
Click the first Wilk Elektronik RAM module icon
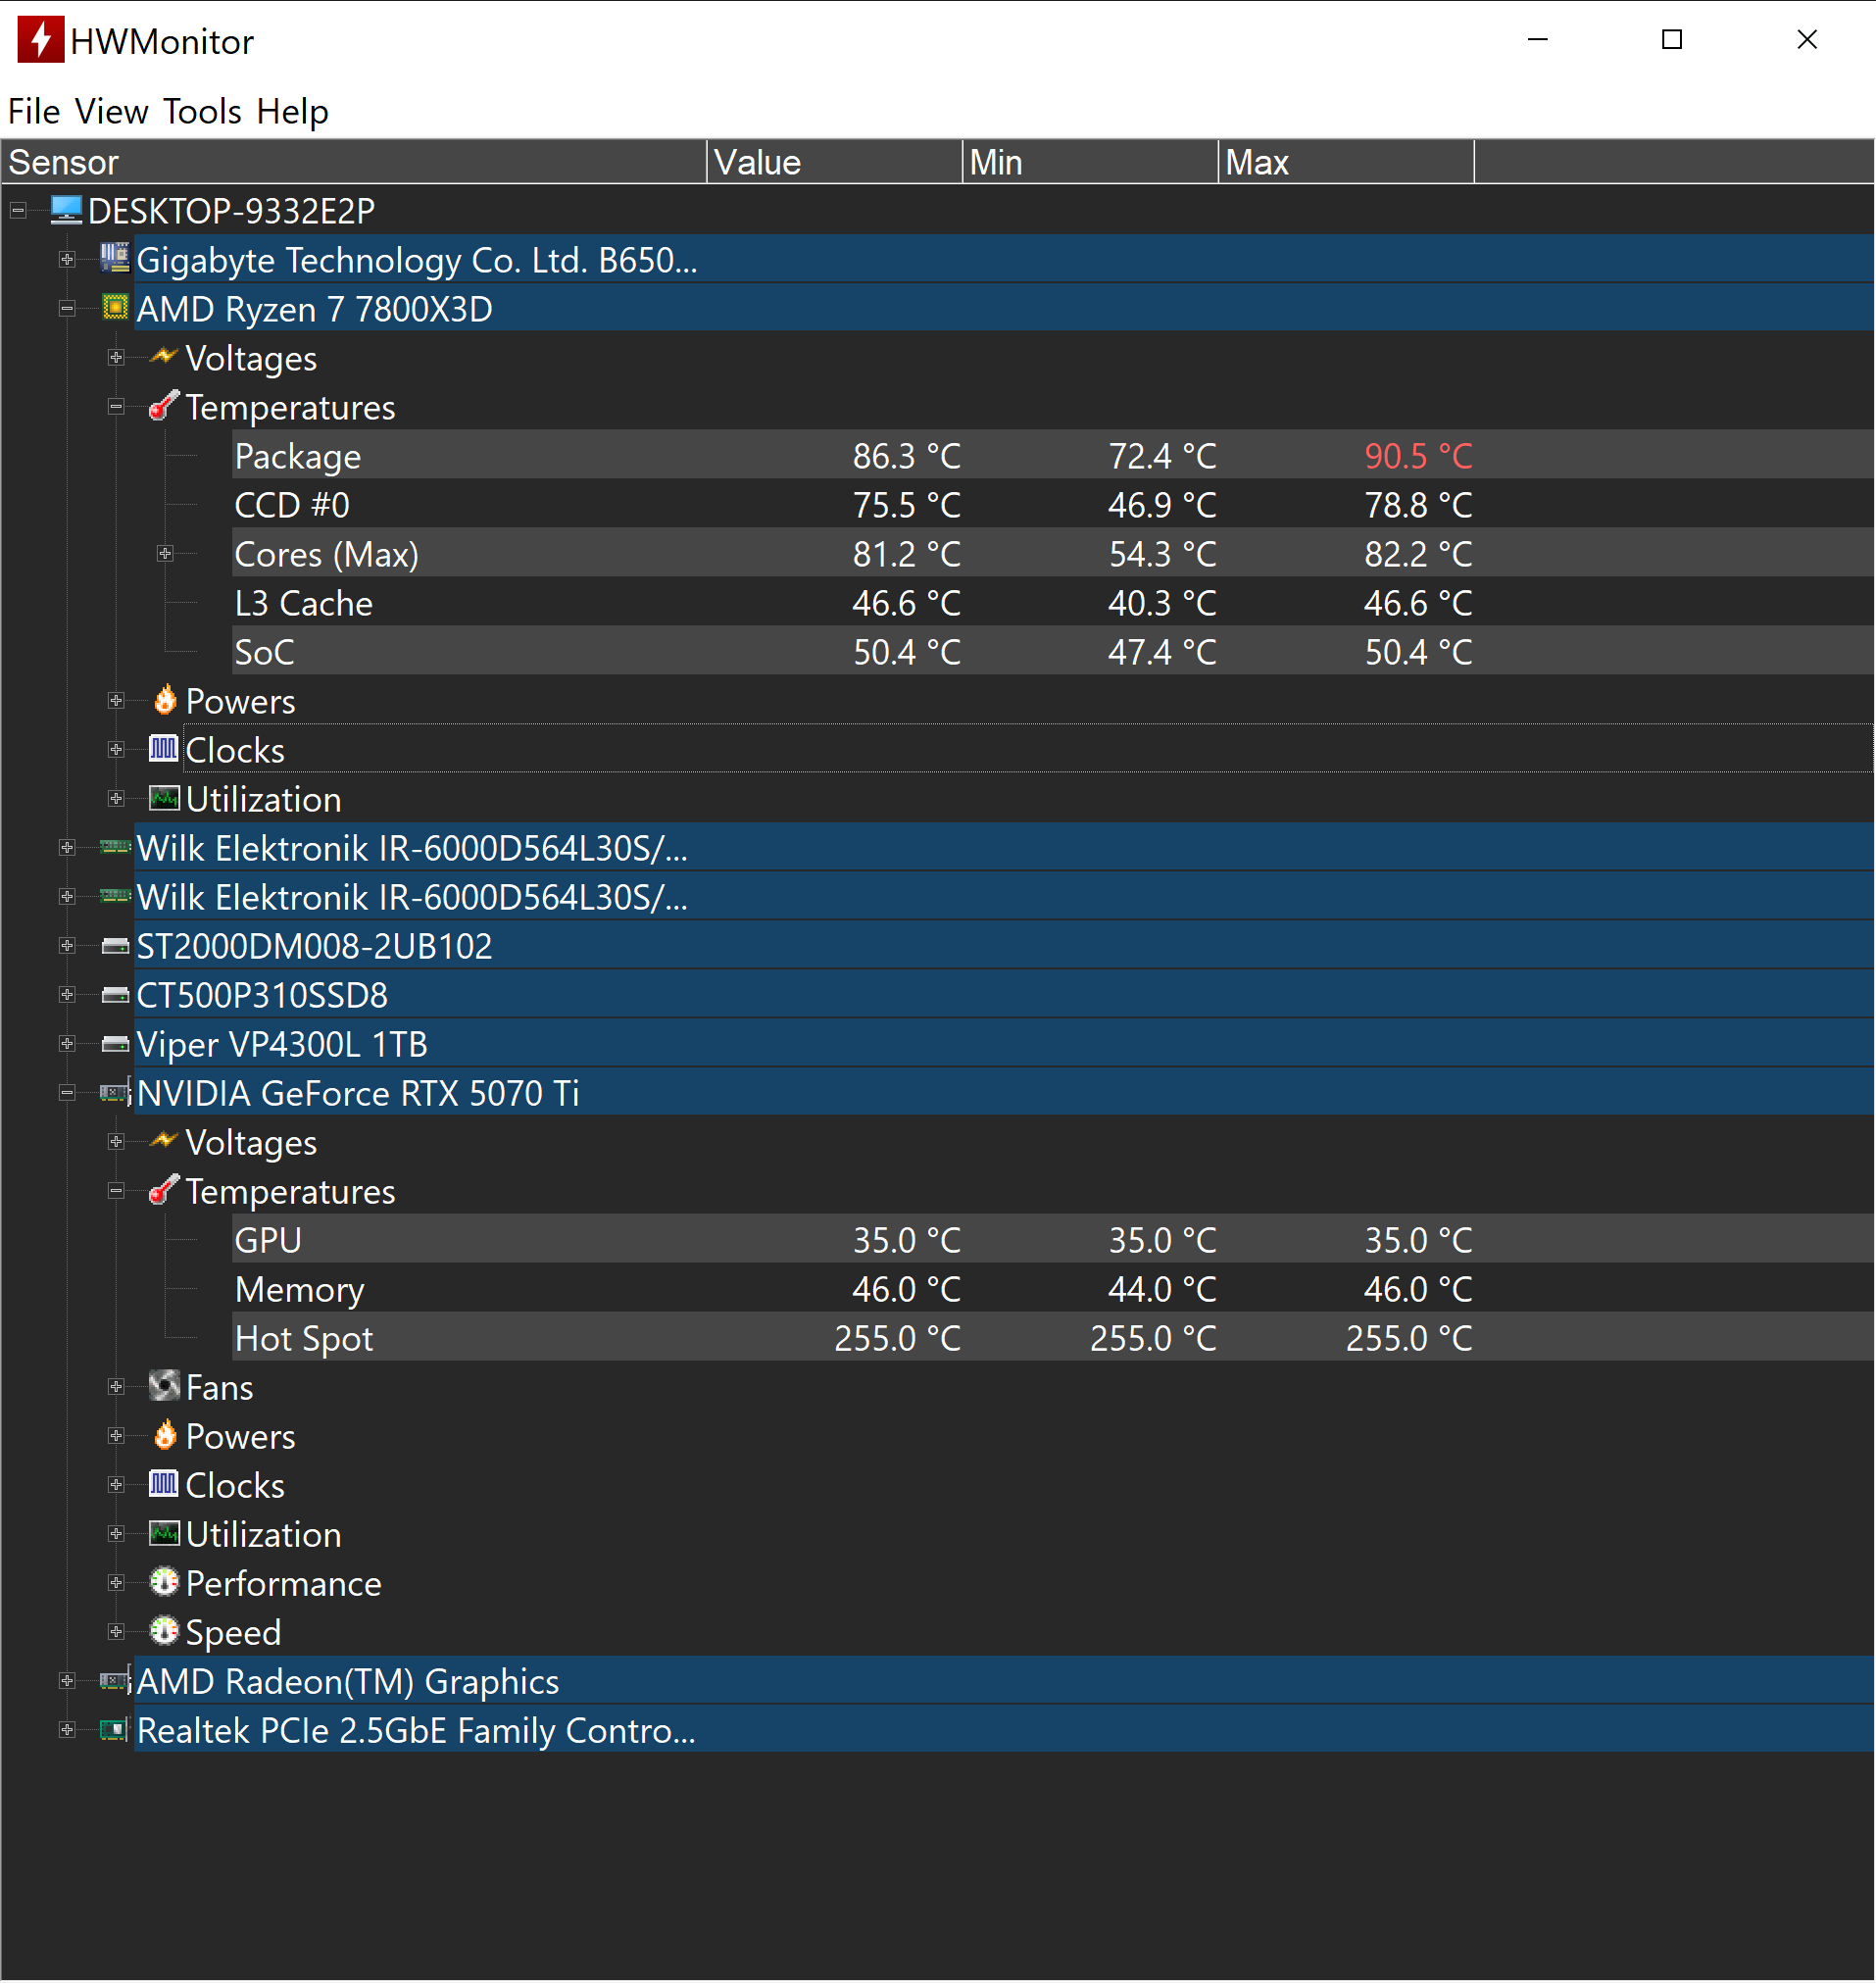point(115,847)
